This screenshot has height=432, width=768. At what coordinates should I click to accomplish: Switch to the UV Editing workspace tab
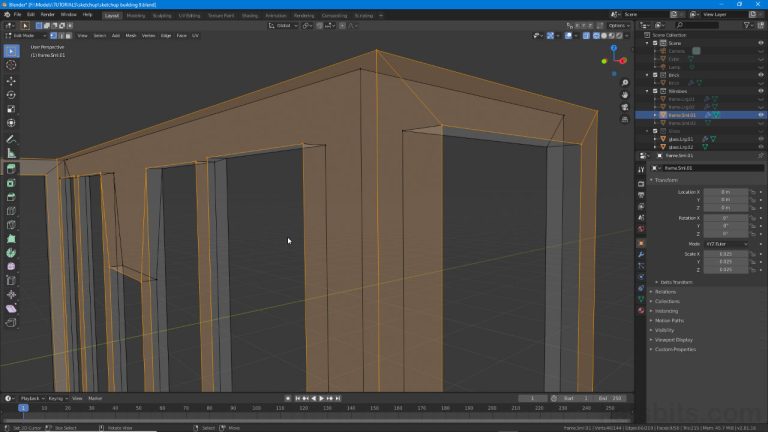click(x=189, y=16)
